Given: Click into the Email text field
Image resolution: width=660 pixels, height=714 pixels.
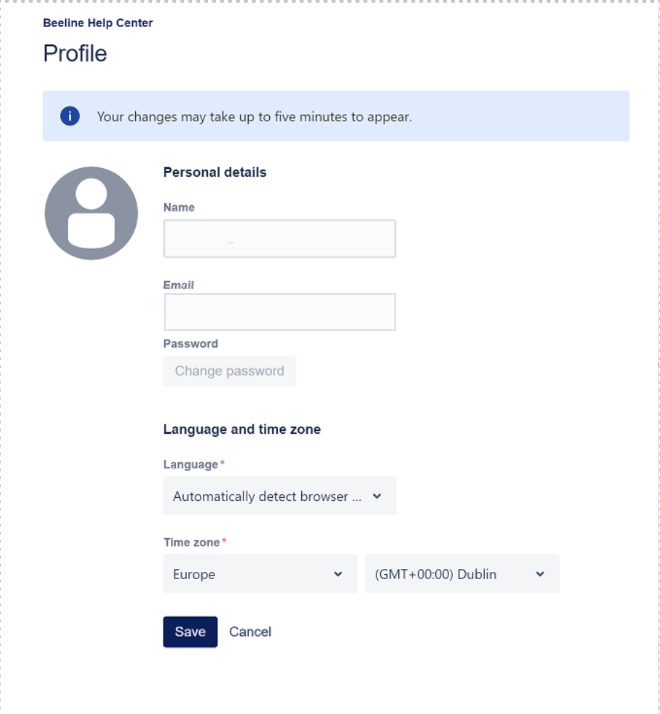Looking at the screenshot, I should point(279,312).
